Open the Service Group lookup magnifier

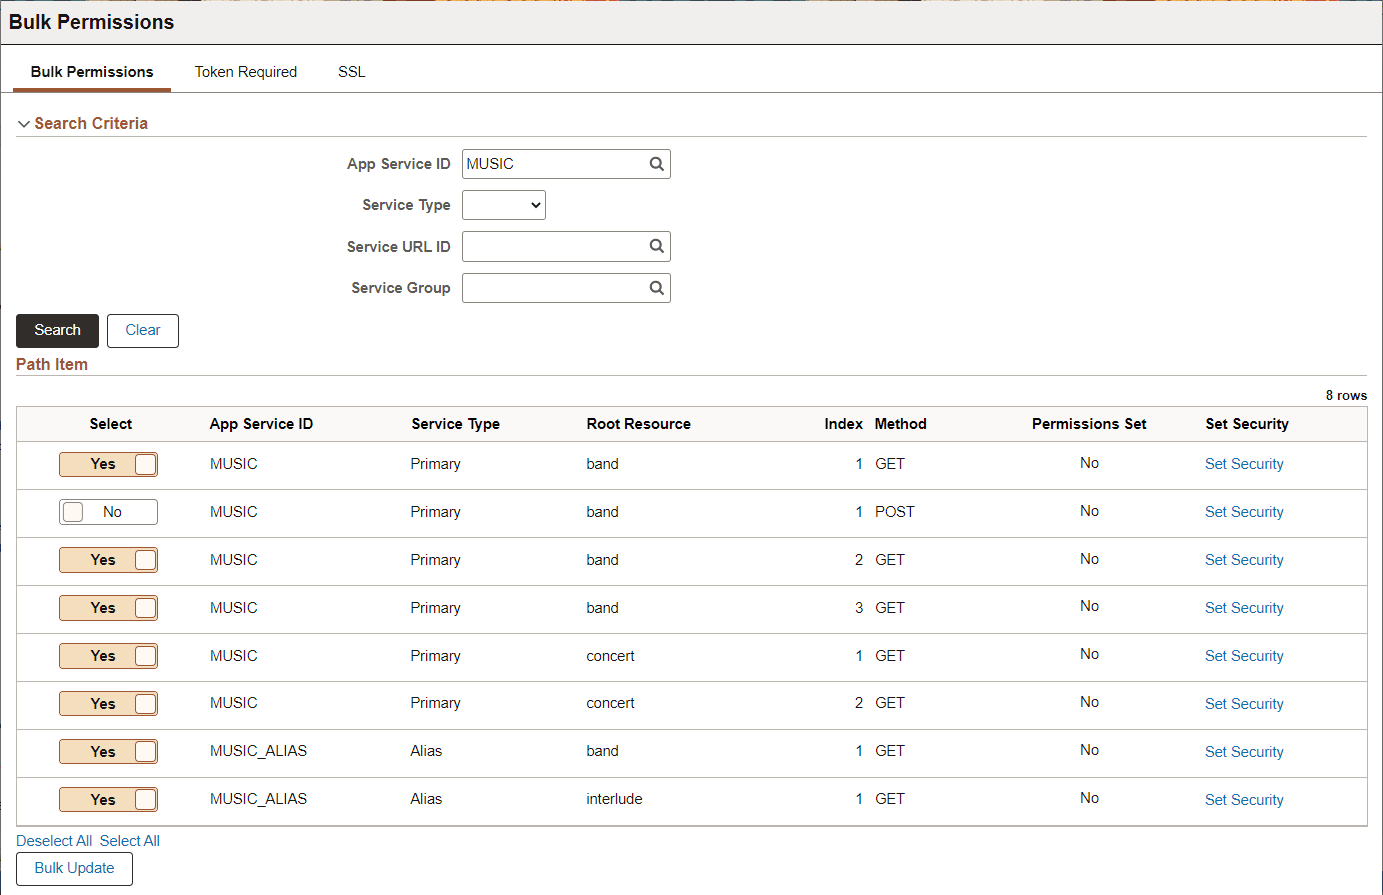click(656, 288)
